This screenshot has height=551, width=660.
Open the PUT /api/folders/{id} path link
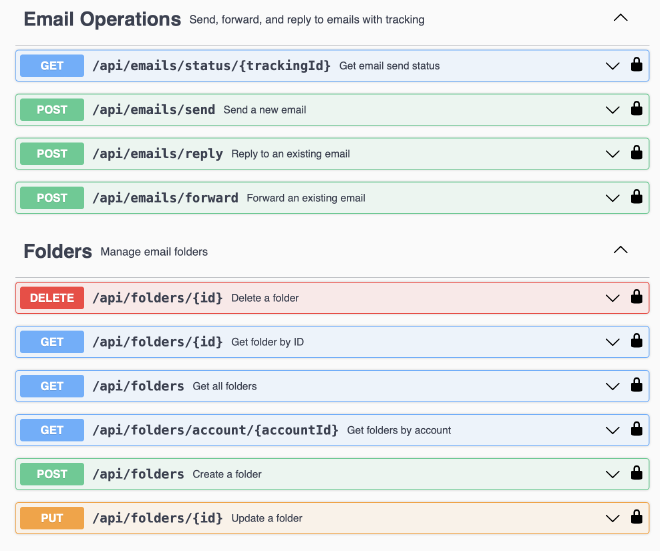[x=157, y=518]
